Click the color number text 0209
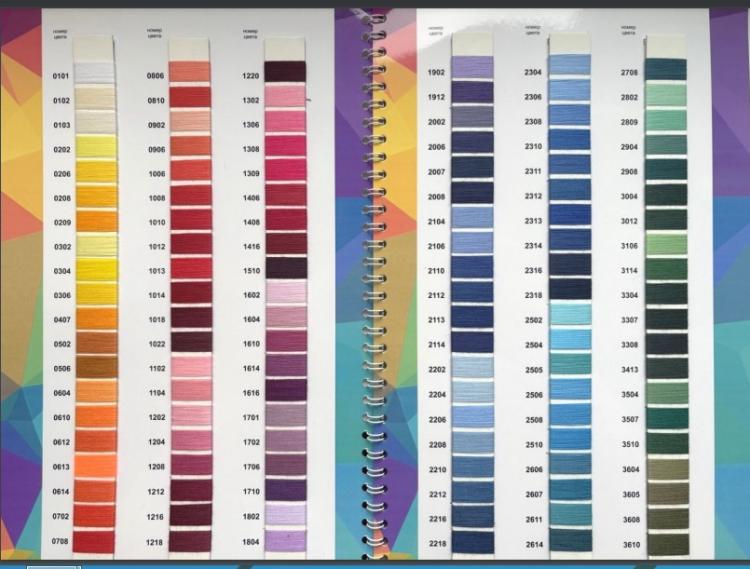This screenshot has height=569, width=750. pyautogui.click(x=62, y=222)
